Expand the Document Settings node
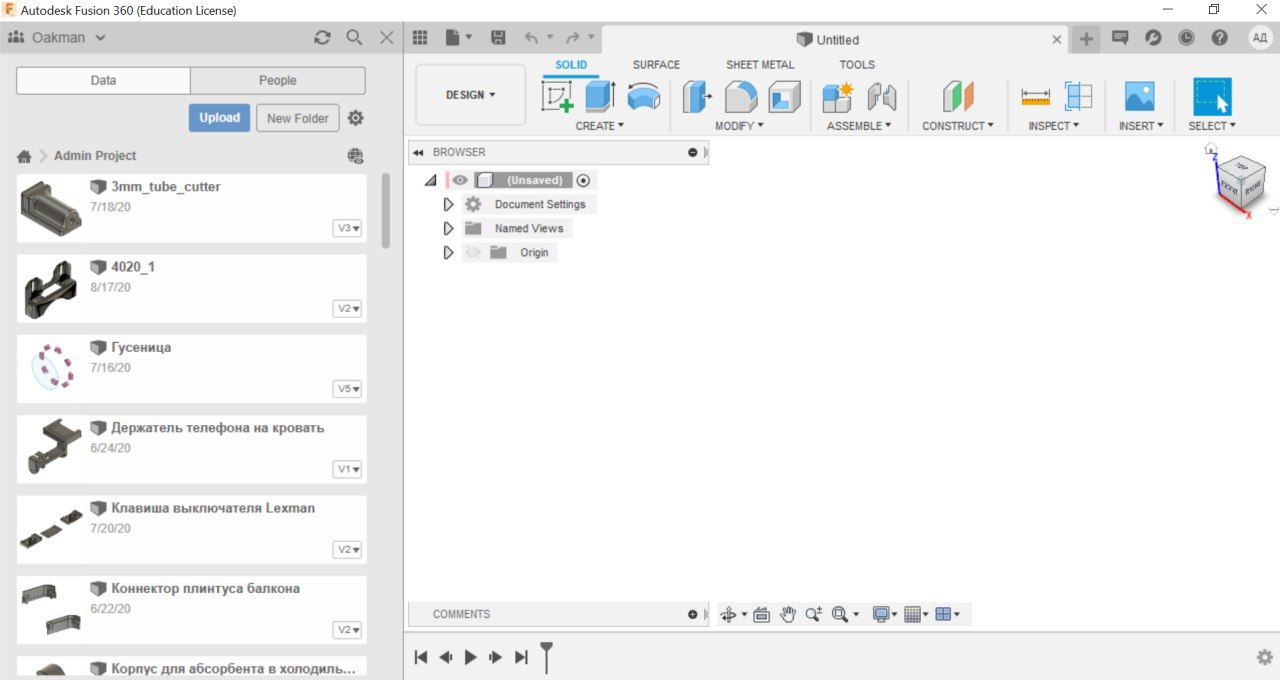The width and height of the screenshot is (1280, 680). click(x=448, y=204)
